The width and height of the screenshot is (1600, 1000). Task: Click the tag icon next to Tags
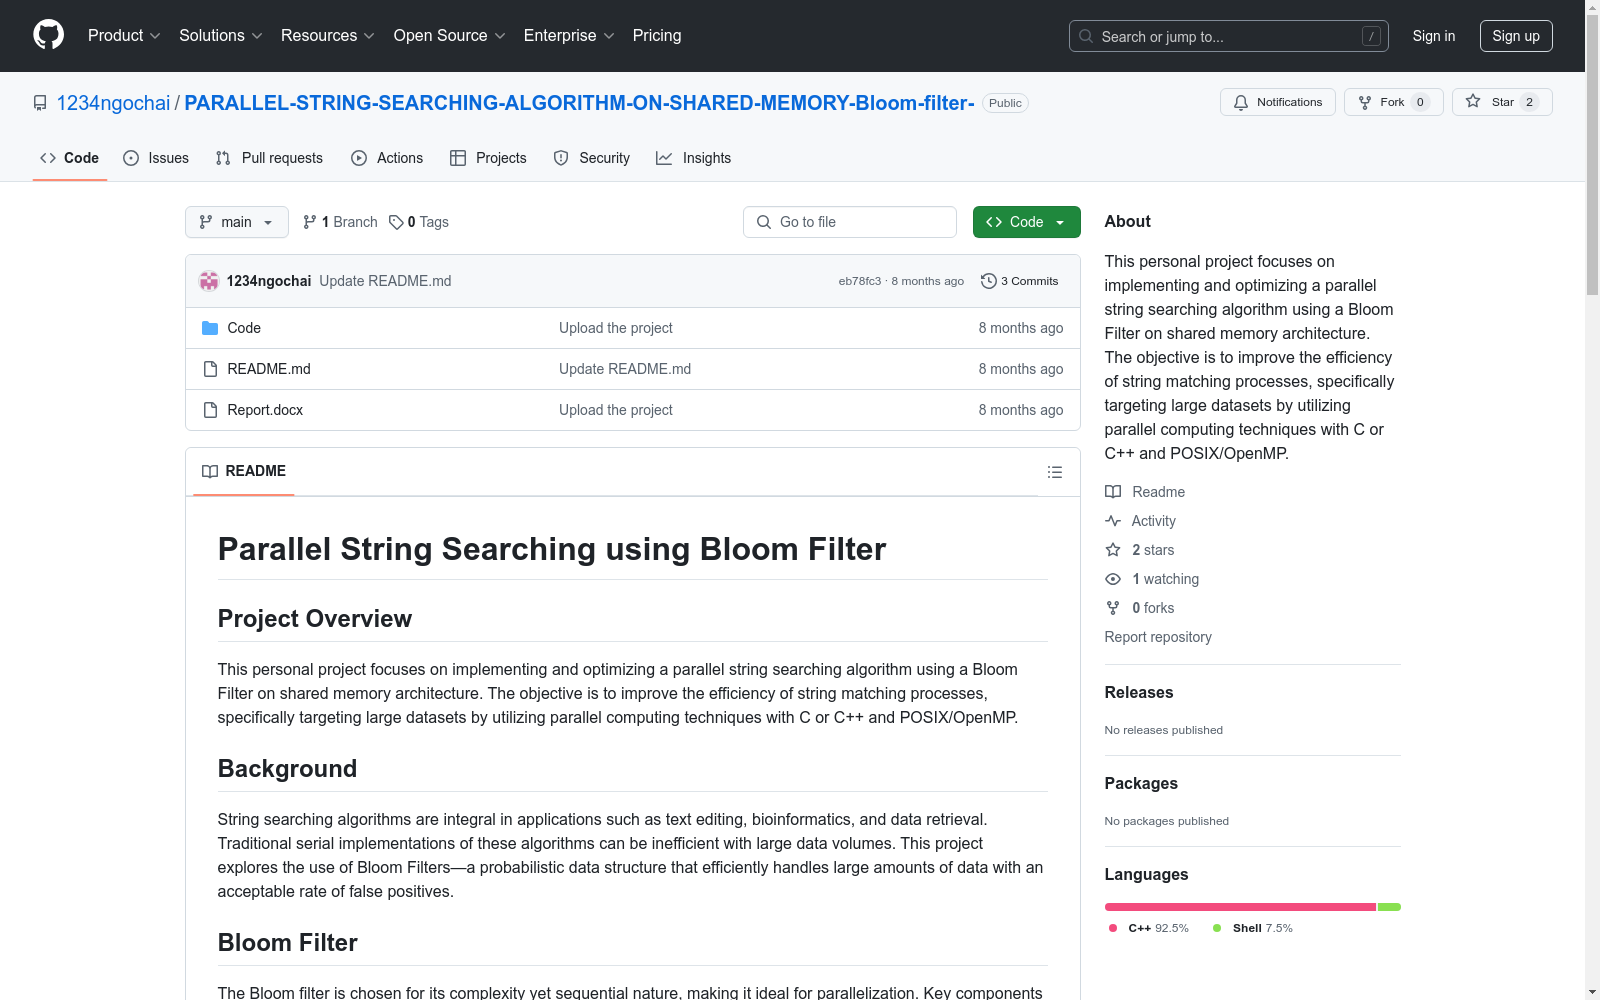396,222
